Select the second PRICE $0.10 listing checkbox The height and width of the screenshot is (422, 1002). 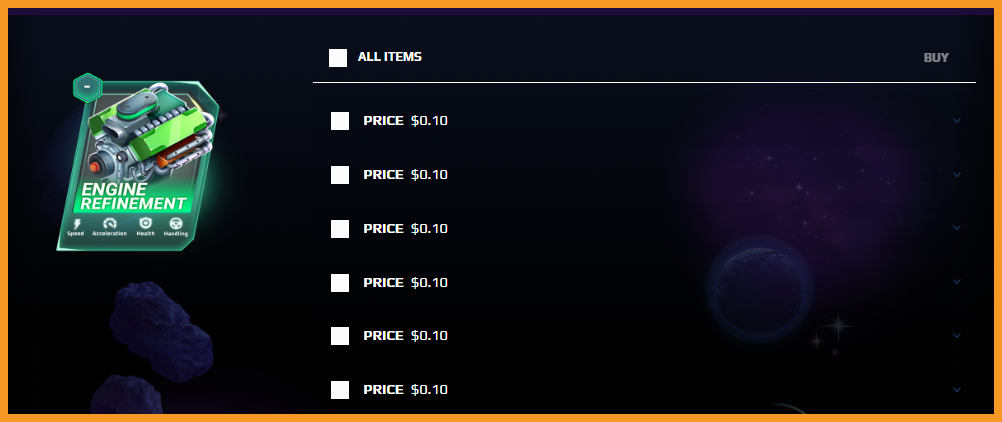pyautogui.click(x=340, y=175)
